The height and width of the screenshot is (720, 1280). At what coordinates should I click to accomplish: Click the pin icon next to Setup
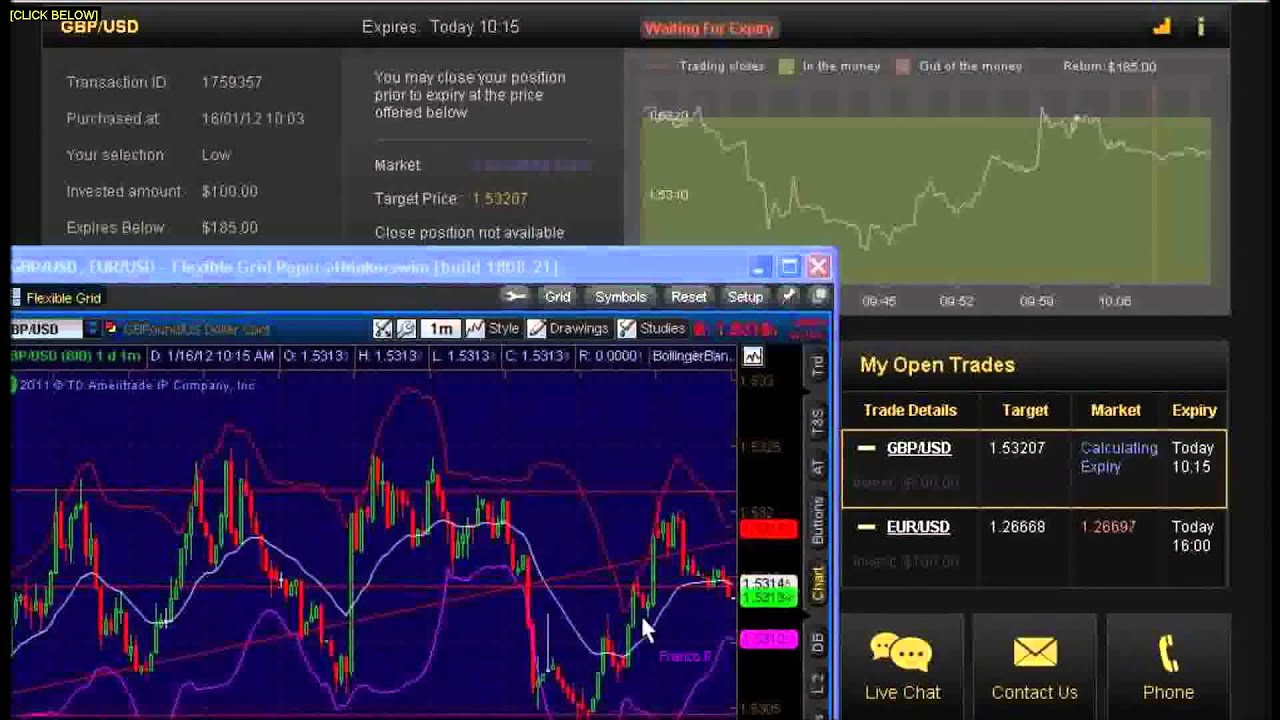[789, 297]
